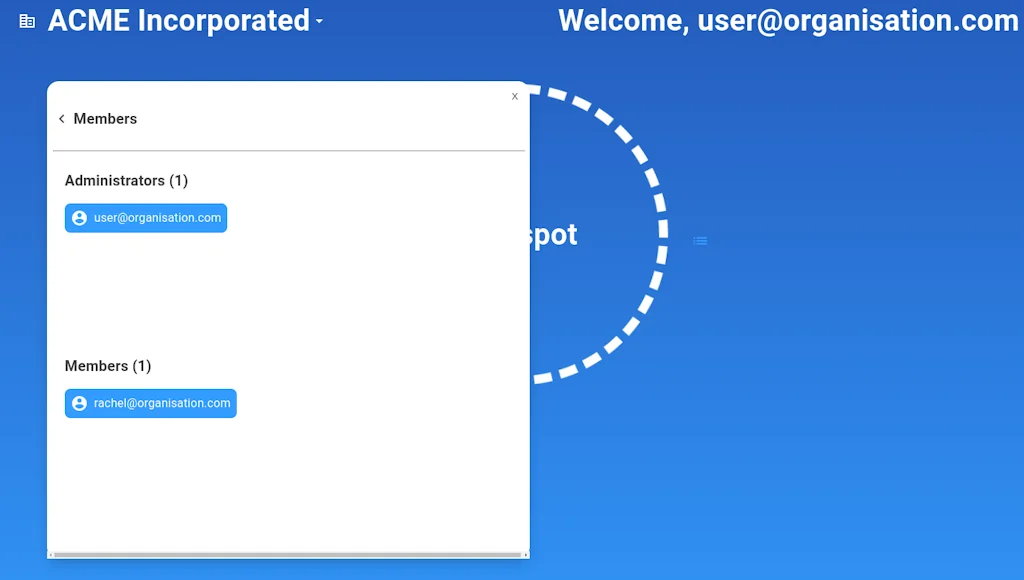
Task: Dismiss the Members panel with the X
Action: [x=515, y=96]
